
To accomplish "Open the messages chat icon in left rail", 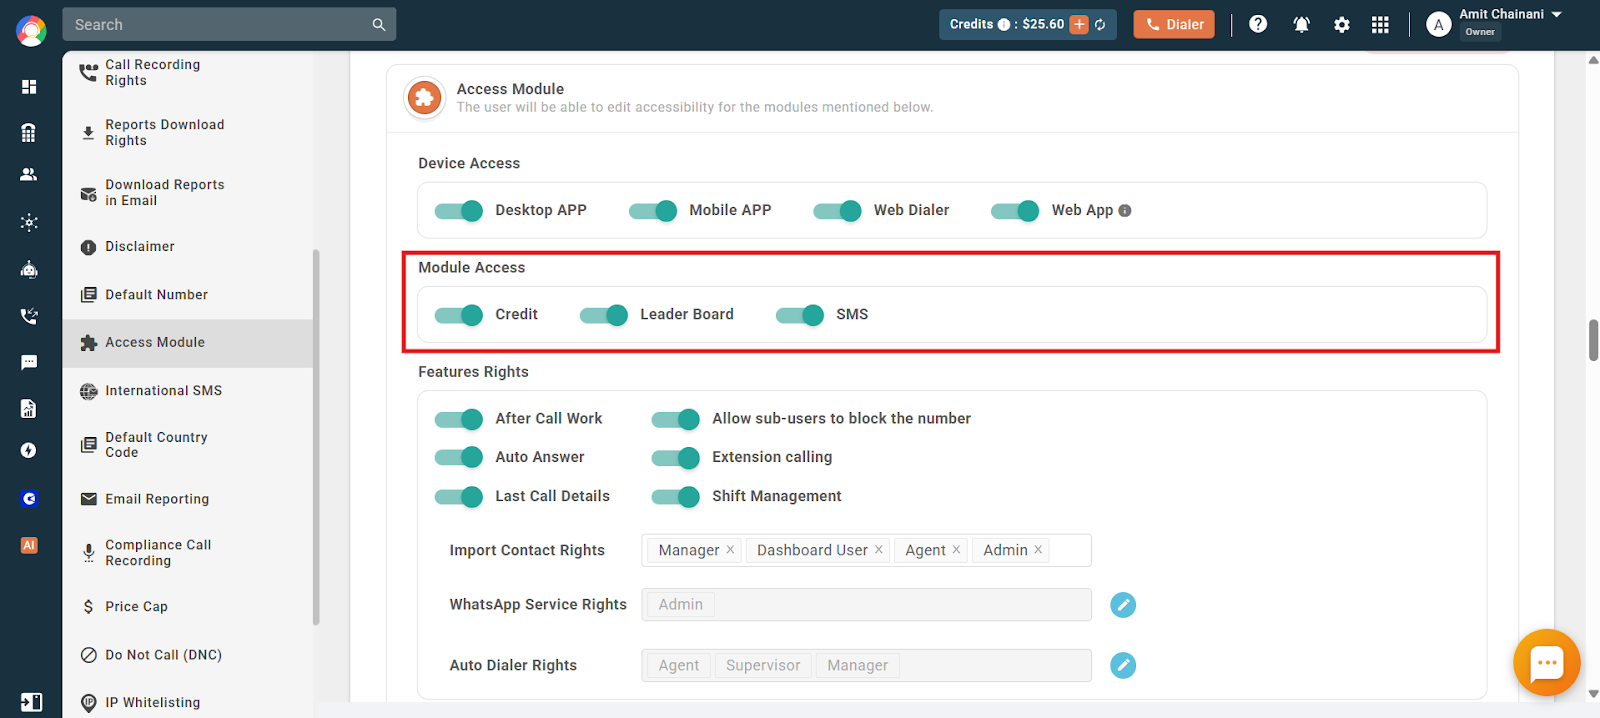I will coord(29,362).
